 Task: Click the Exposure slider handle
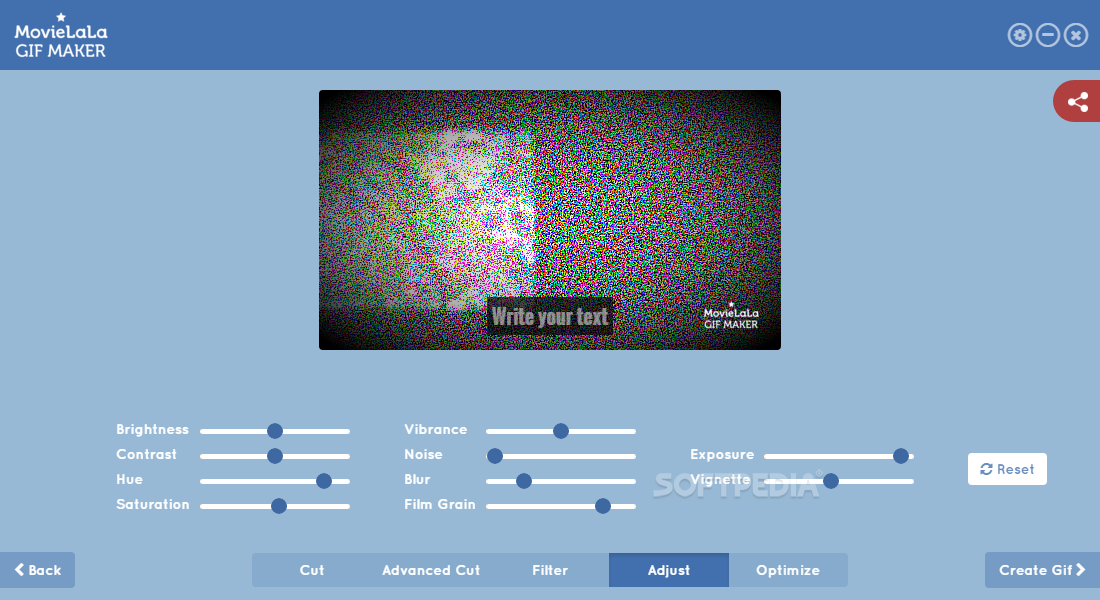click(x=901, y=456)
